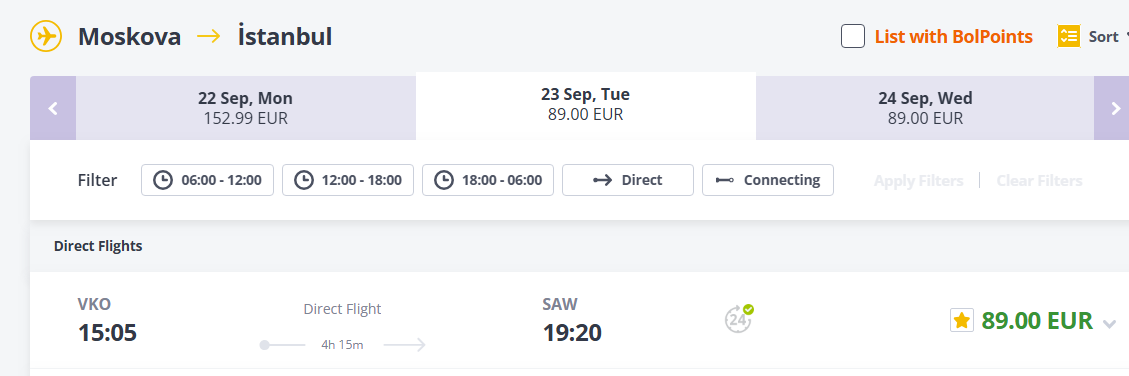Toggle the 18:00 - 06:00 time filter

pyautogui.click(x=488, y=180)
